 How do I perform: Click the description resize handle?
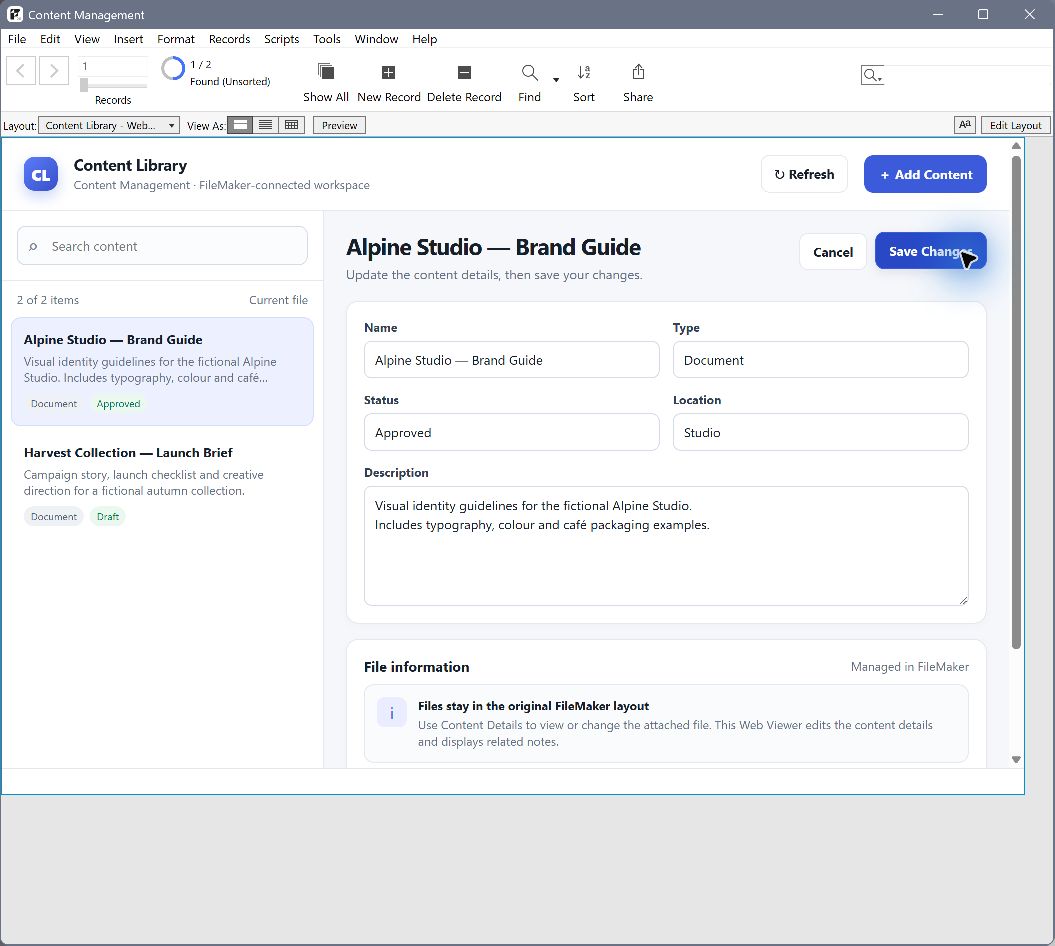[x=963, y=600]
